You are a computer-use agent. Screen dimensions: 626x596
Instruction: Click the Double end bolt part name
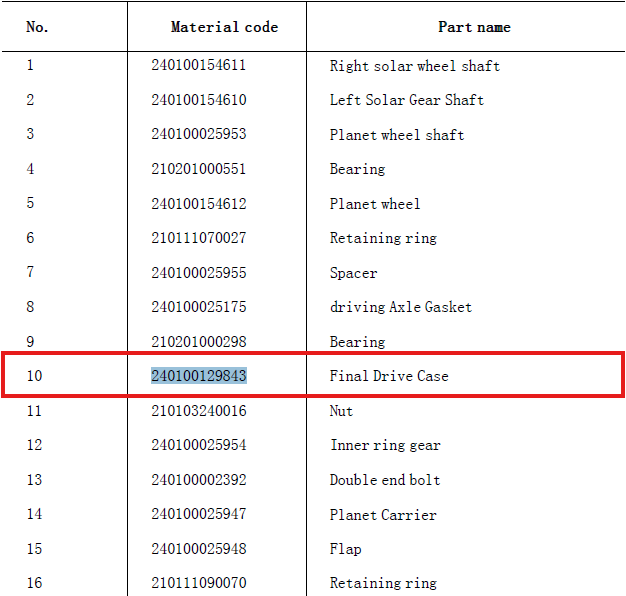[385, 480]
